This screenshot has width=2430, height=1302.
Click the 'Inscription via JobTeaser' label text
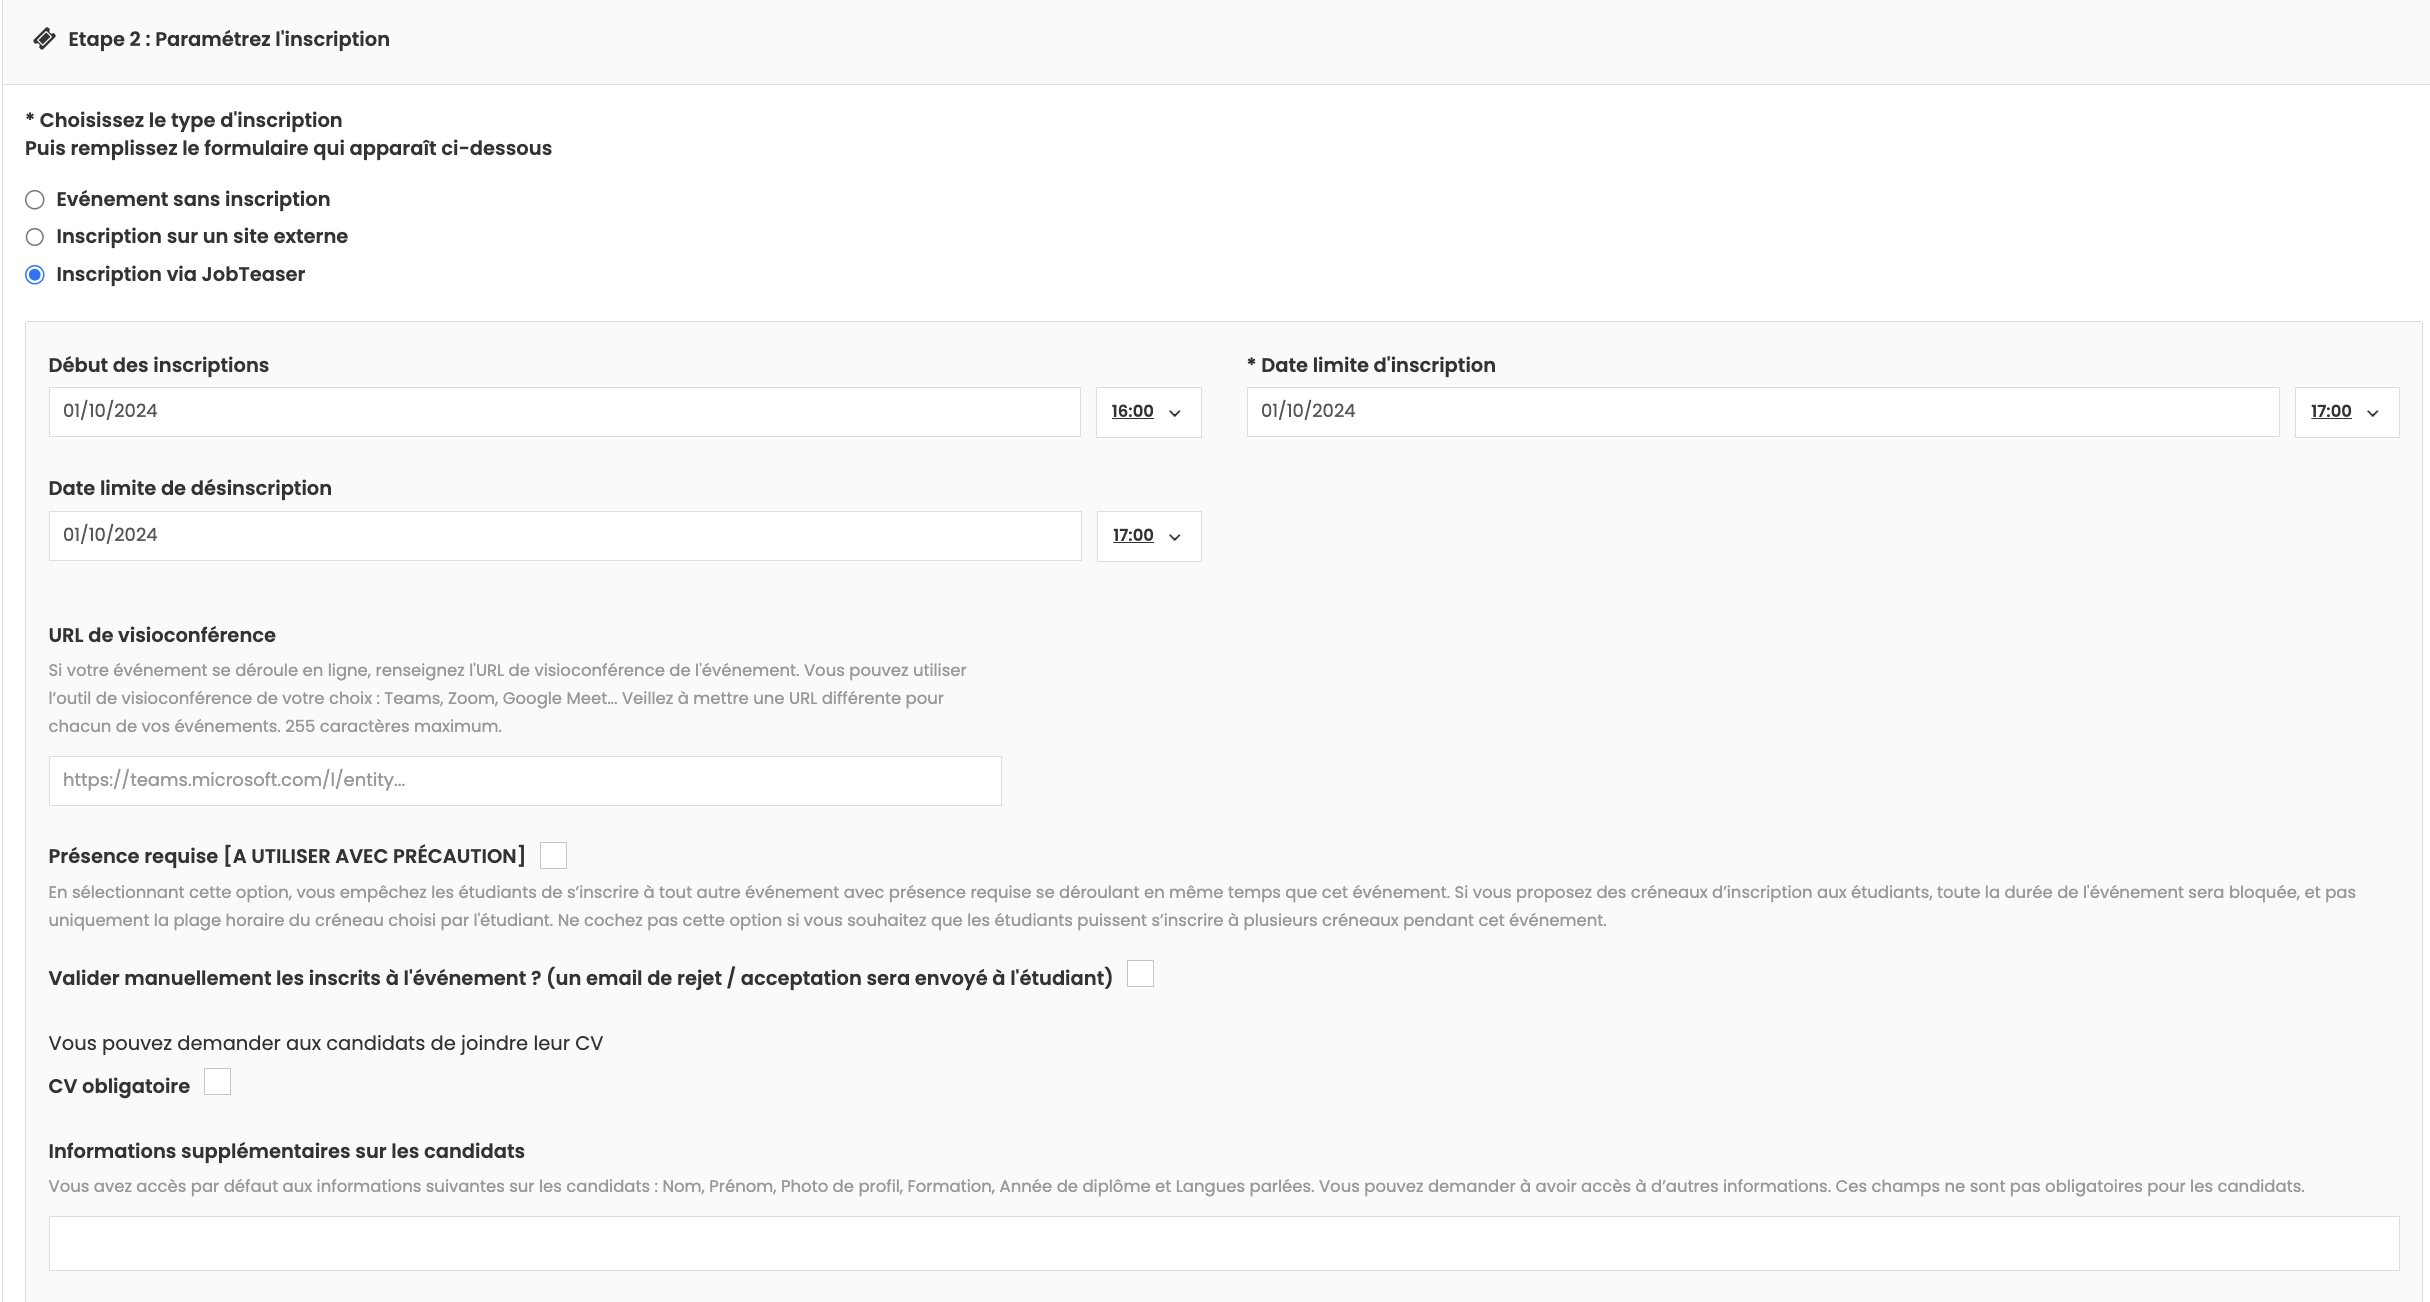click(x=180, y=274)
